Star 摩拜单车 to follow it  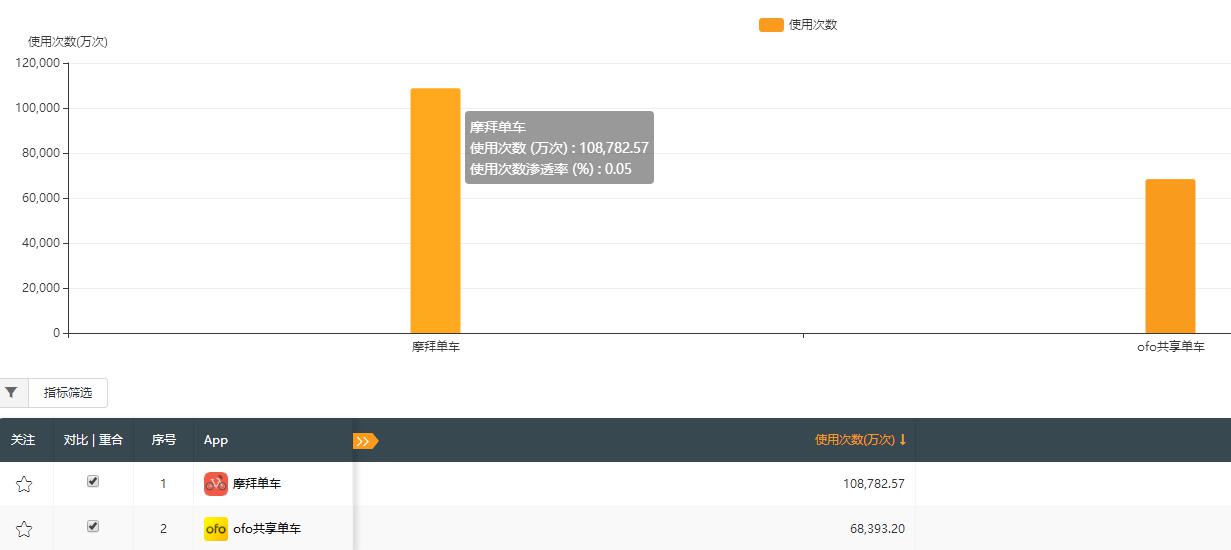pyautogui.click(x=24, y=484)
